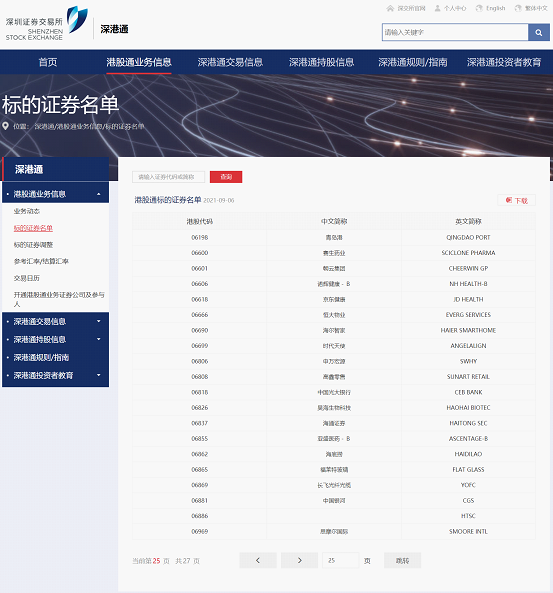Click the Shenzhen Stock Exchange logo
Screen dimensions: 553x593
[47, 23]
